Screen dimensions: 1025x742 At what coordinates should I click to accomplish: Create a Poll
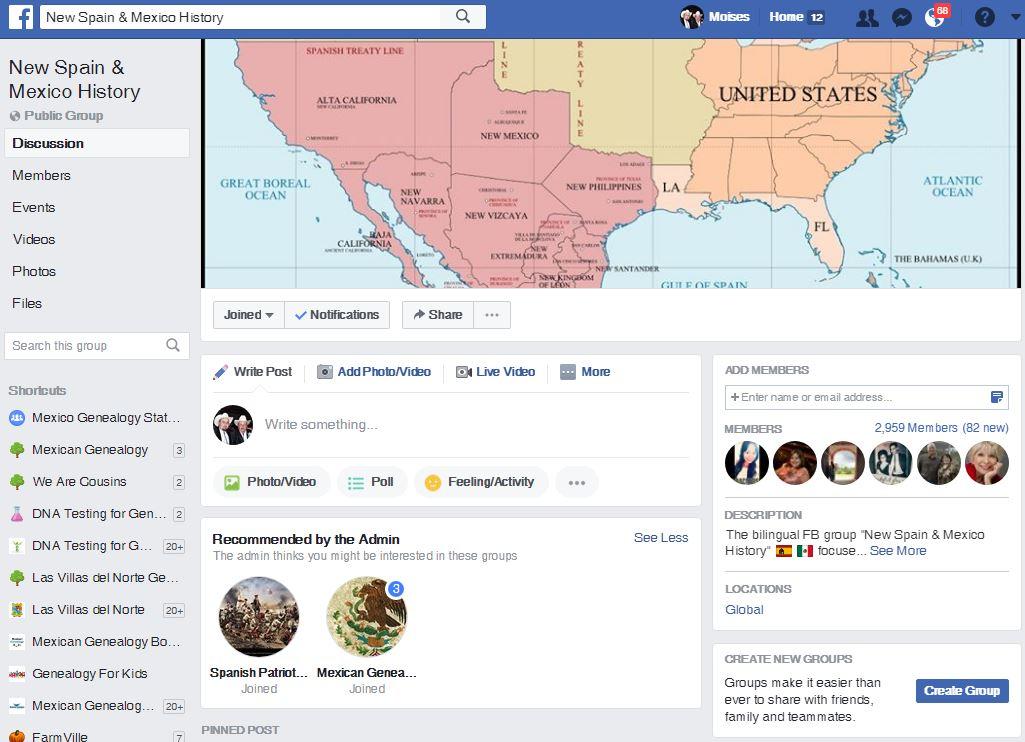371,482
